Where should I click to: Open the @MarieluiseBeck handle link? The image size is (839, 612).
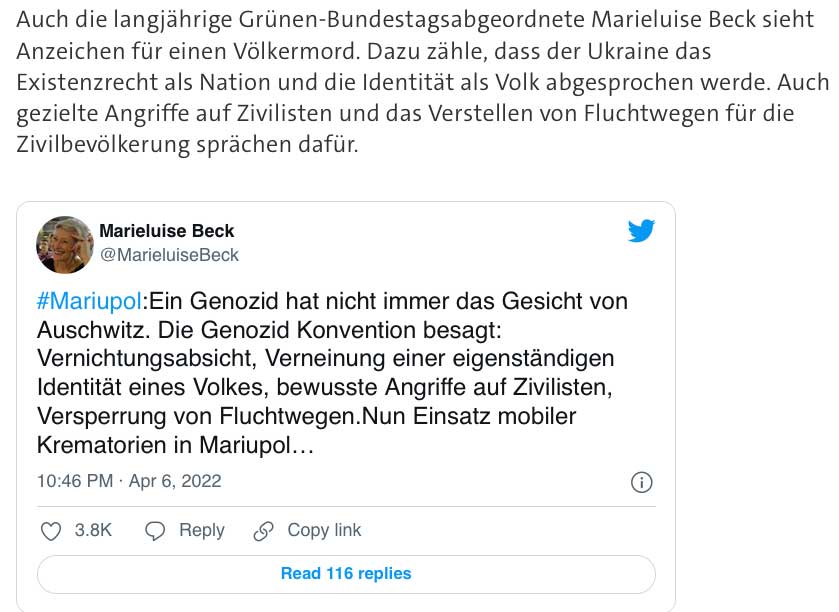(x=169, y=255)
